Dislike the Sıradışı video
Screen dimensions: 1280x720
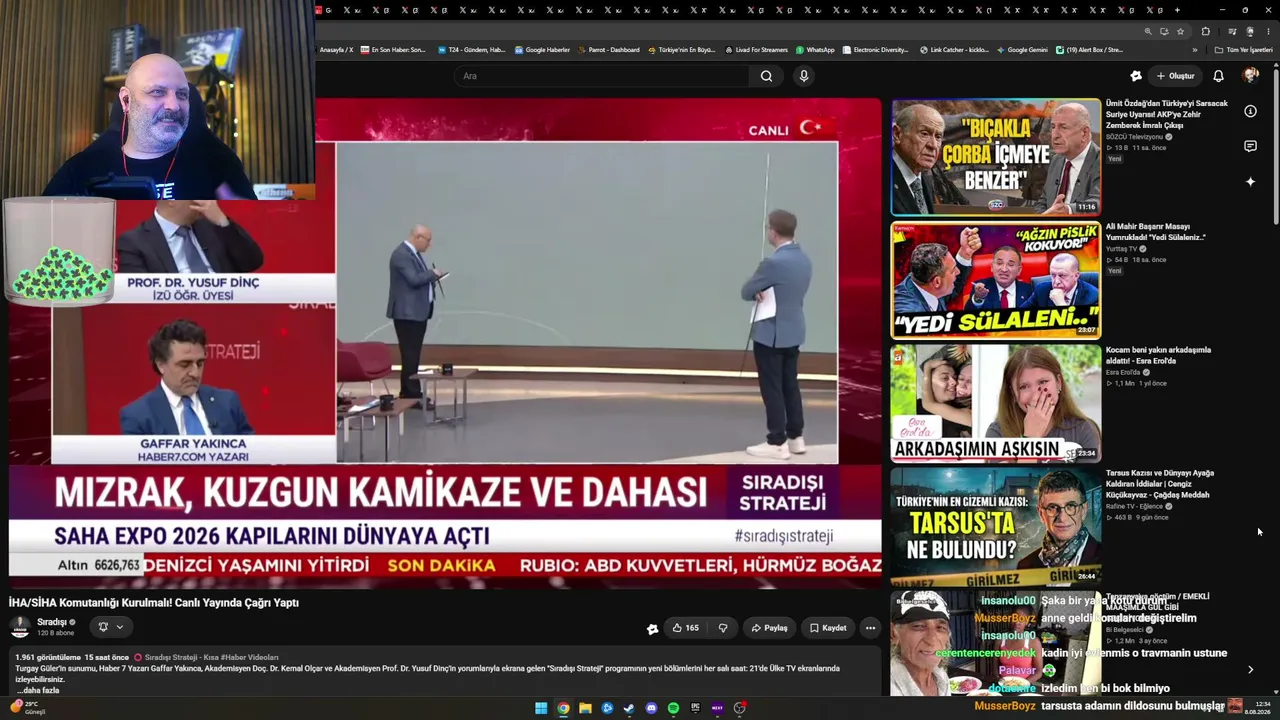(x=723, y=628)
